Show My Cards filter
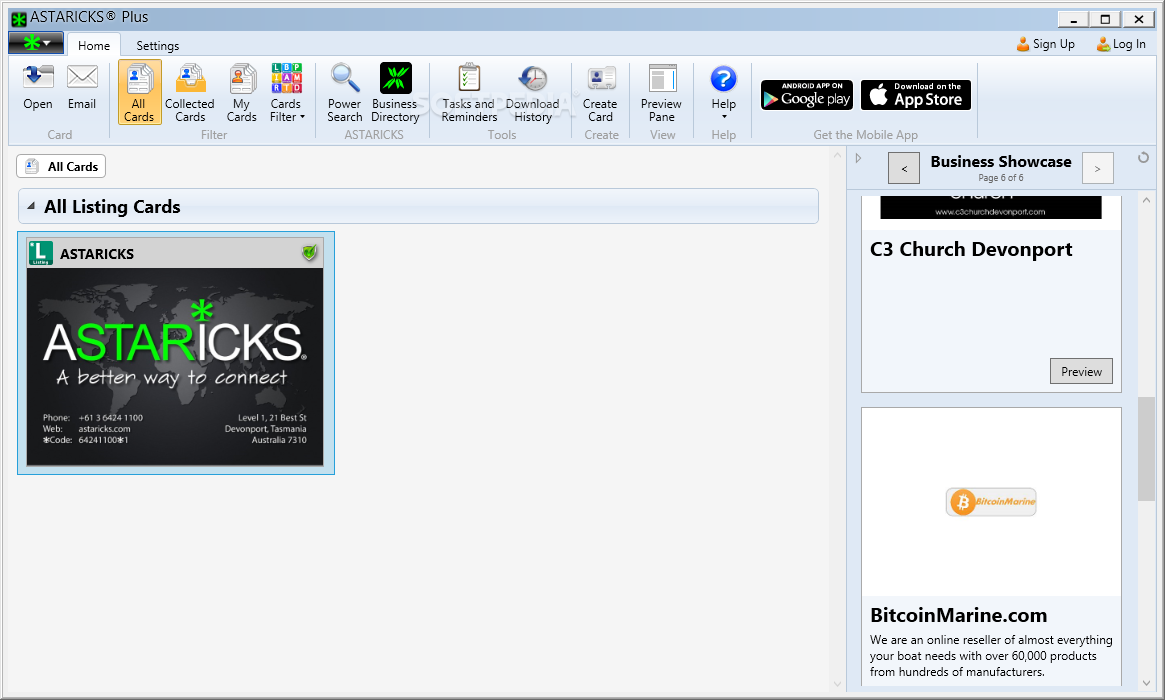This screenshot has height=700, width=1165. 241,92
